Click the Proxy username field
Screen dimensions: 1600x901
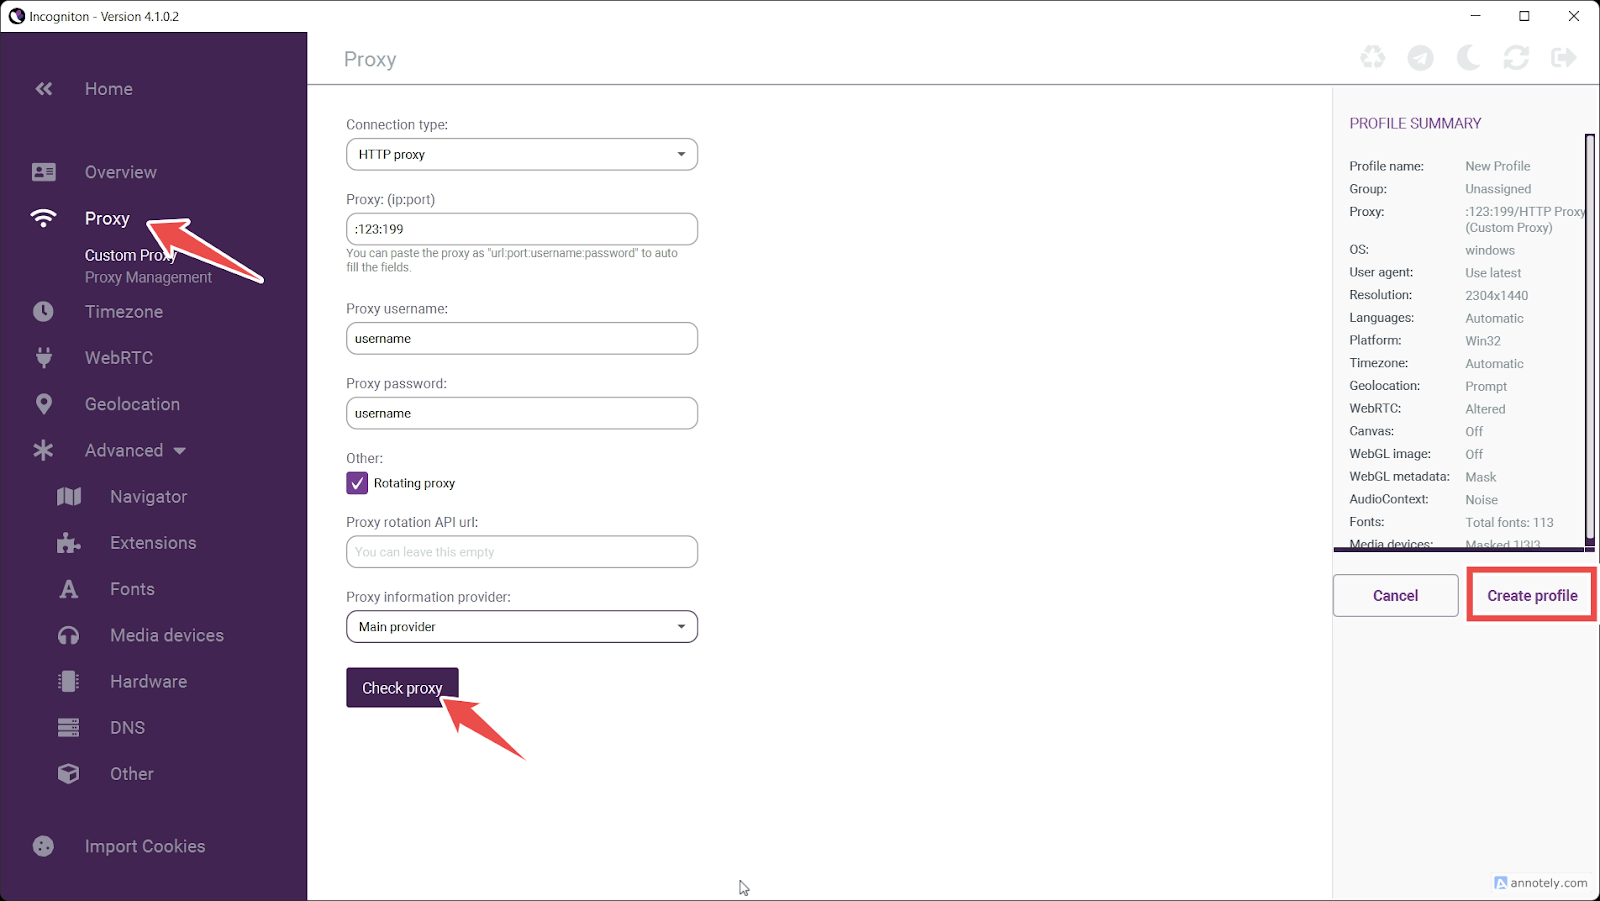522,338
